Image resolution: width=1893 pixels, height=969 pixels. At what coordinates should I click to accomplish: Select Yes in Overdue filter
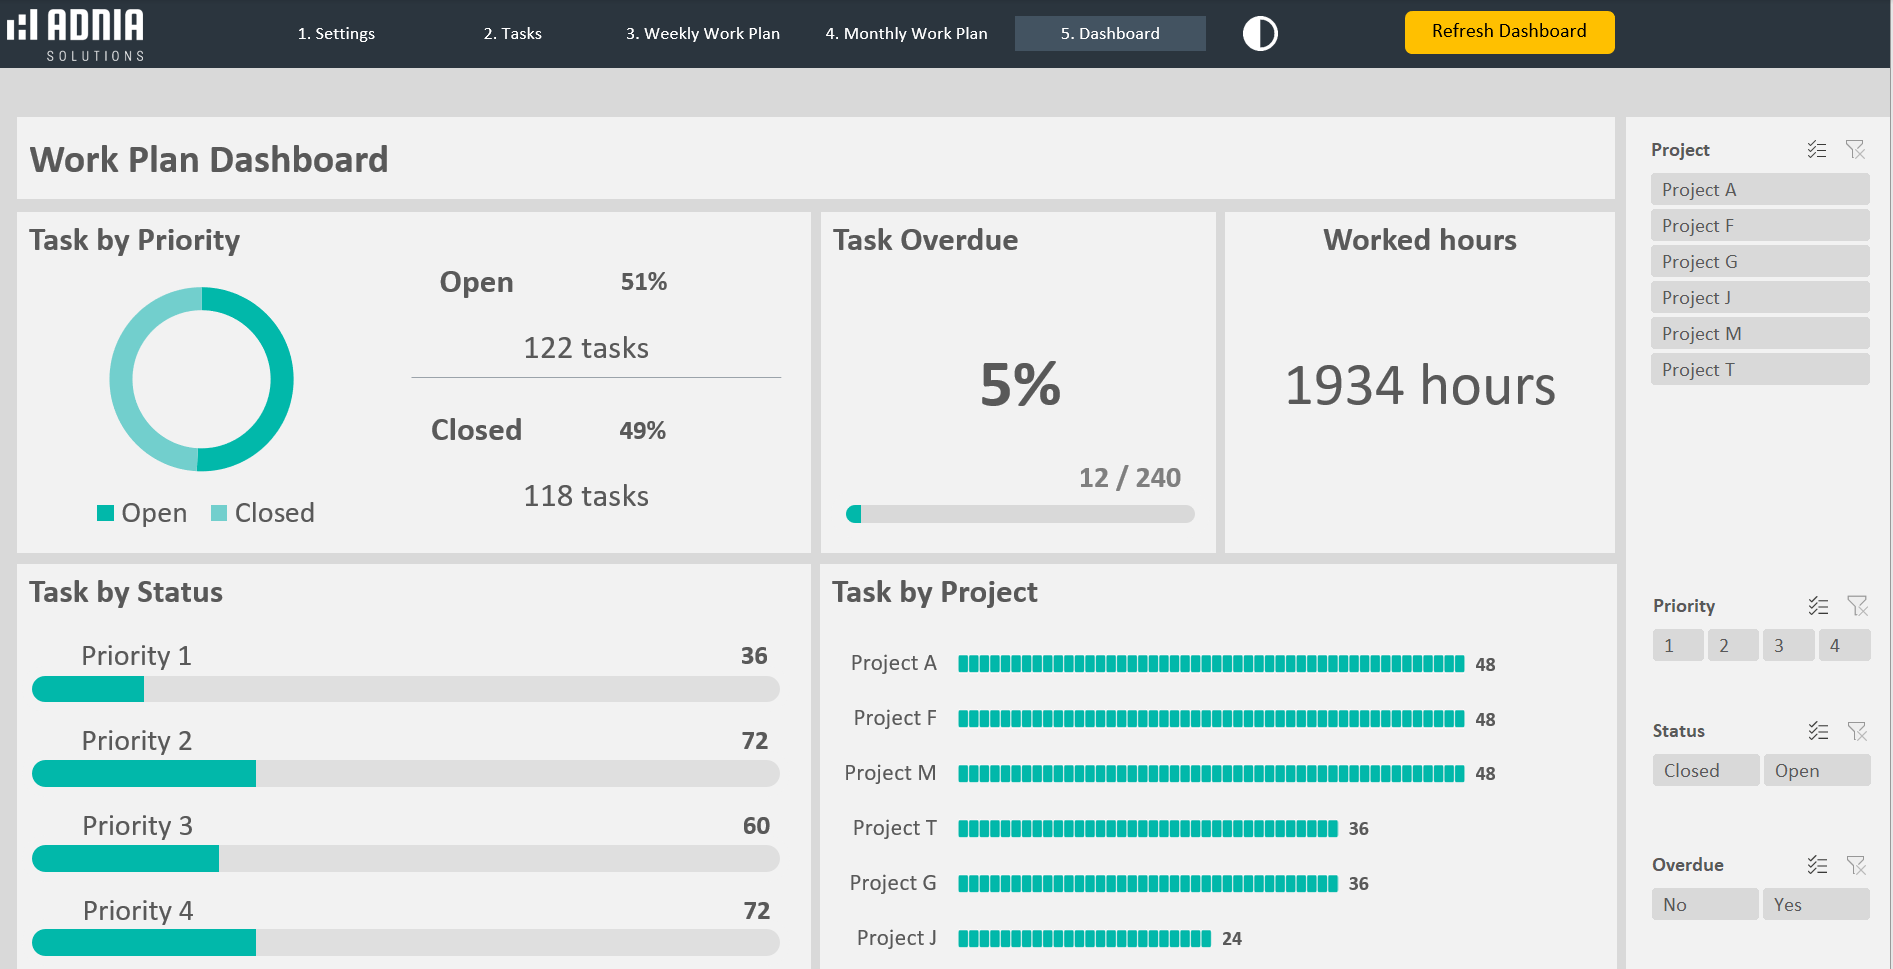point(1815,905)
